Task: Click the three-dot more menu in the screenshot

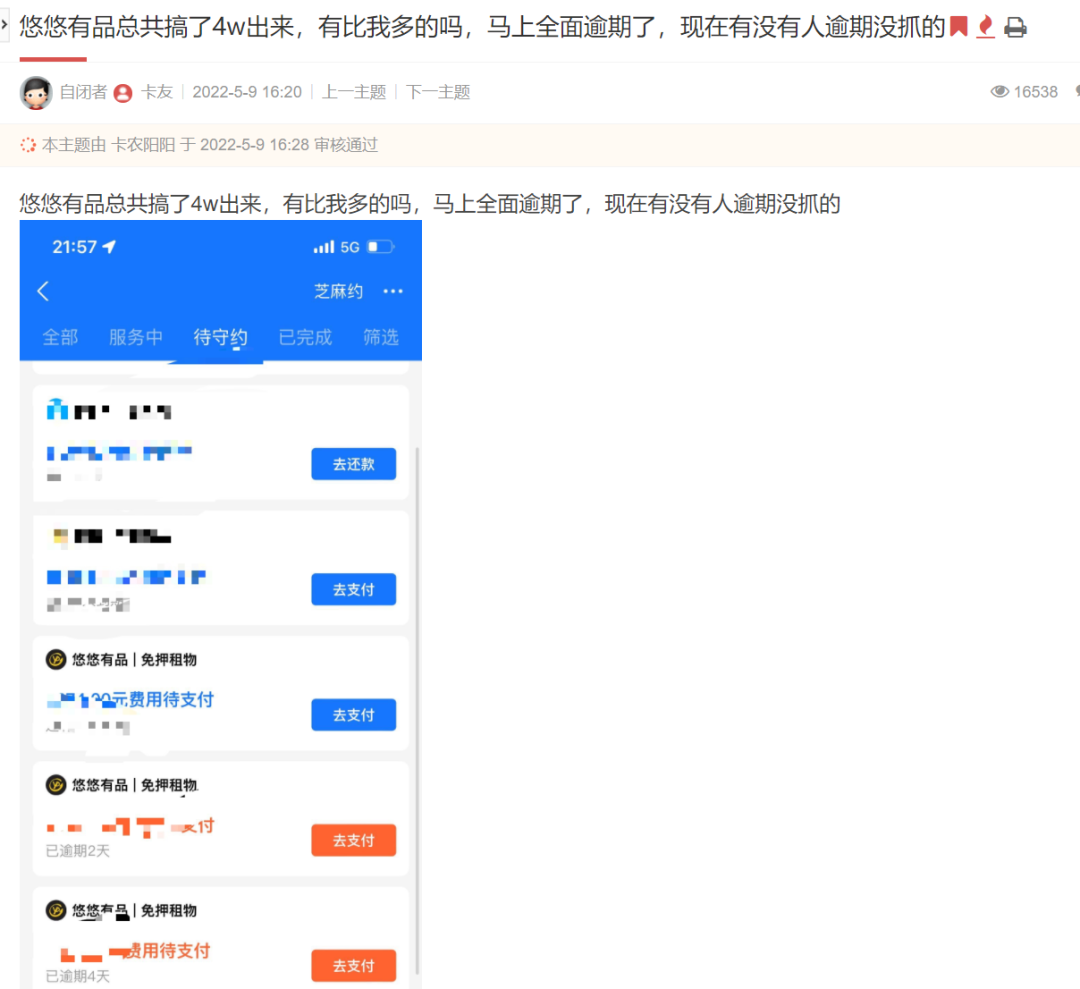Action: pyautogui.click(x=393, y=291)
